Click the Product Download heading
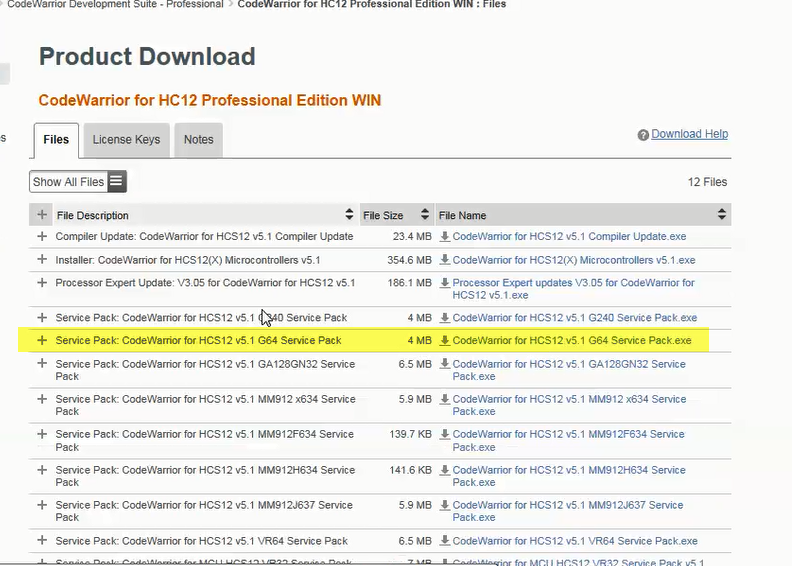792x566 pixels. point(147,57)
